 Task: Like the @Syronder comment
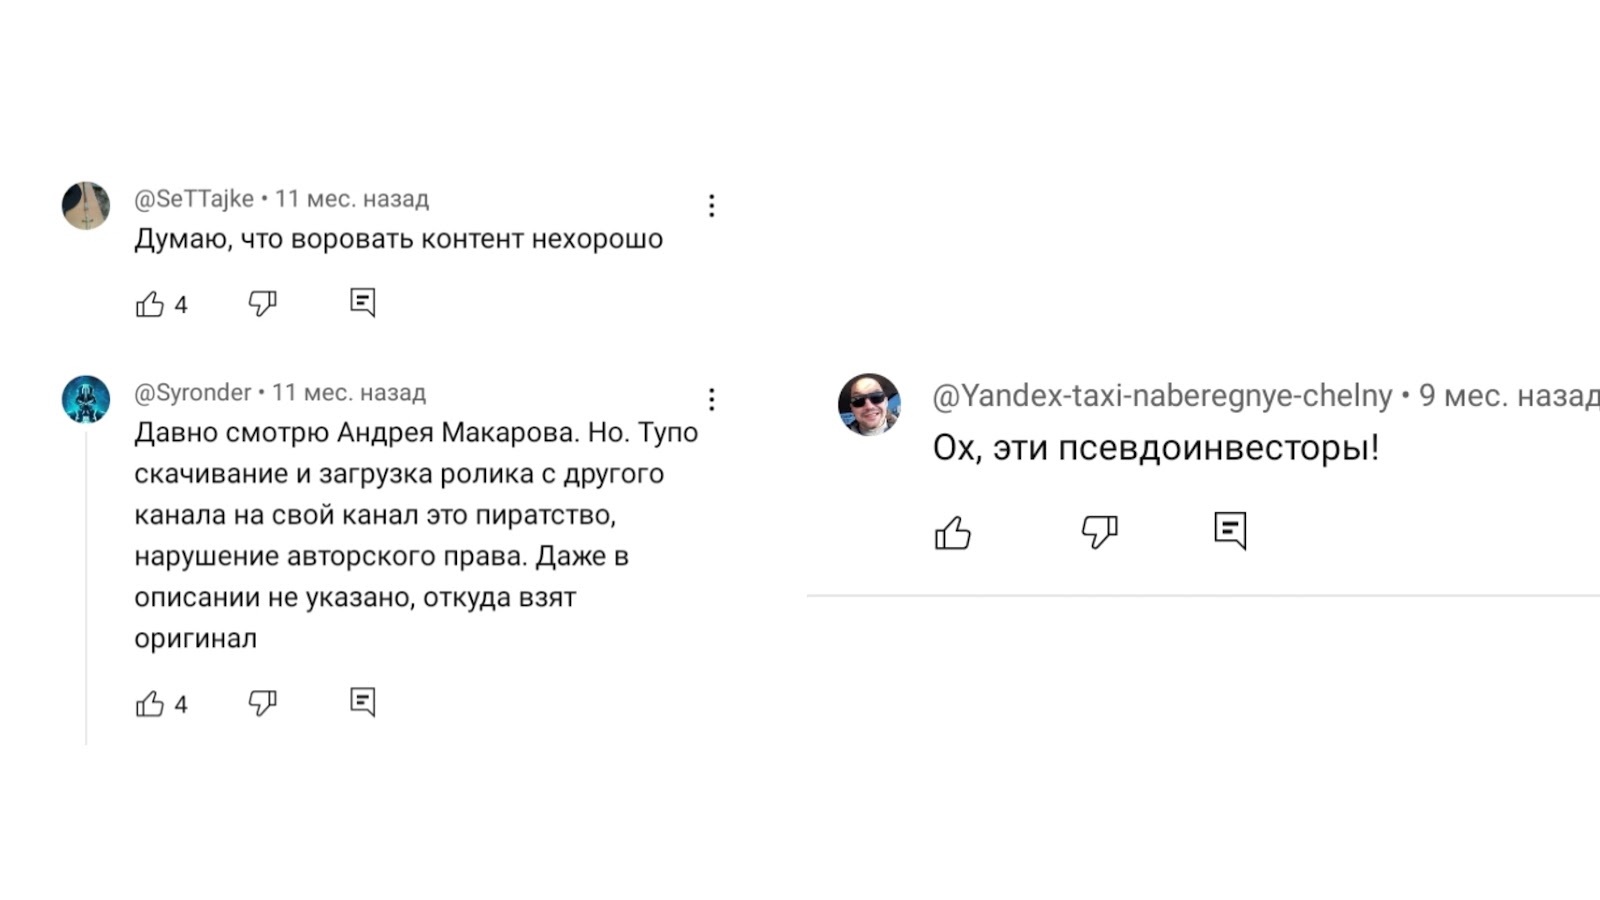click(150, 704)
